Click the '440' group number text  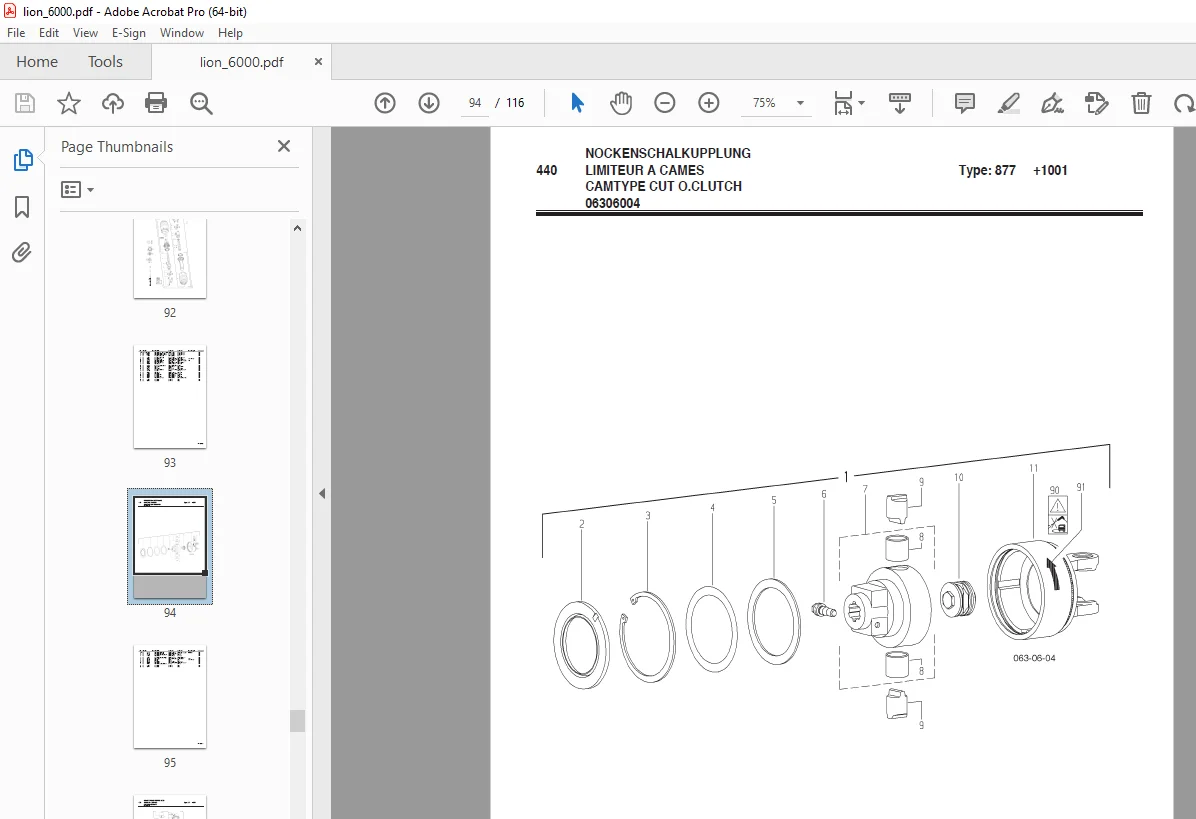click(x=547, y=170)
